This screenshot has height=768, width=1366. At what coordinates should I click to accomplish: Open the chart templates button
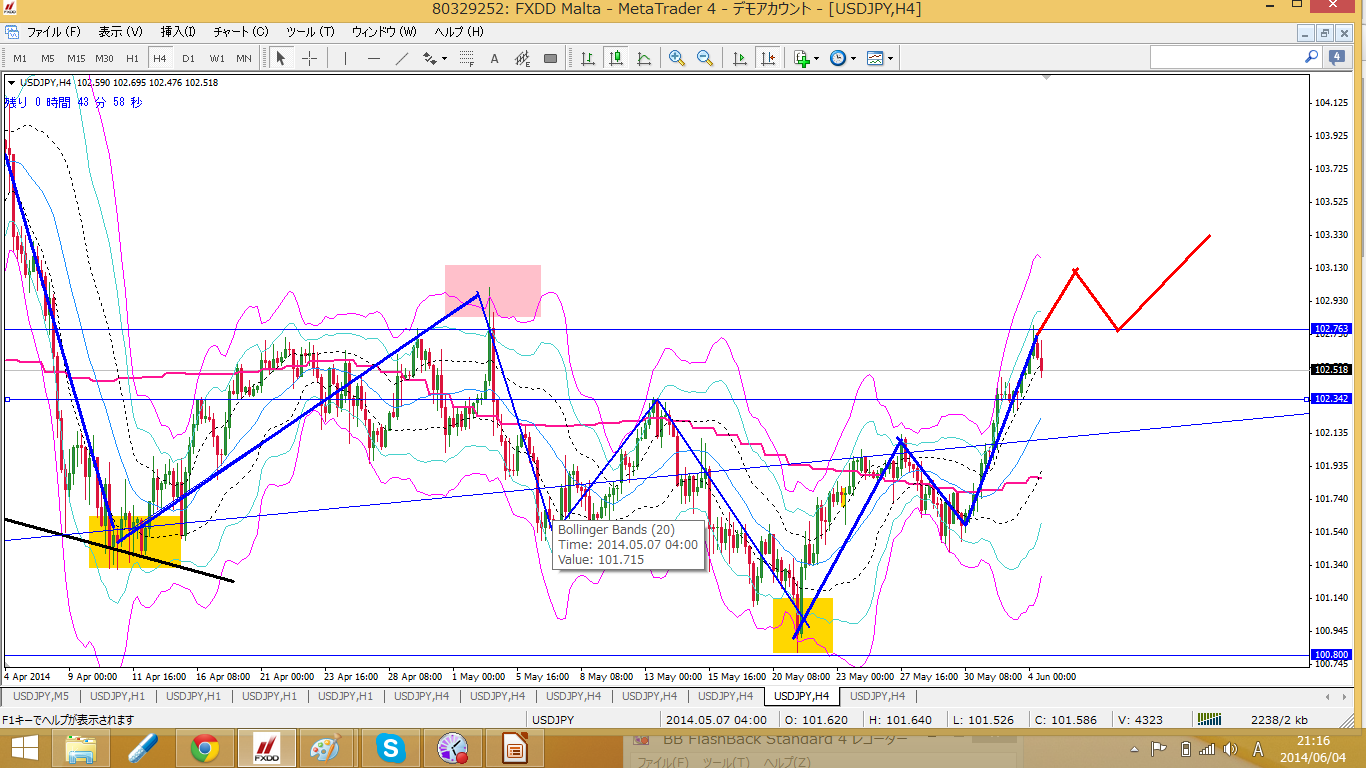[x=875, y=58]
